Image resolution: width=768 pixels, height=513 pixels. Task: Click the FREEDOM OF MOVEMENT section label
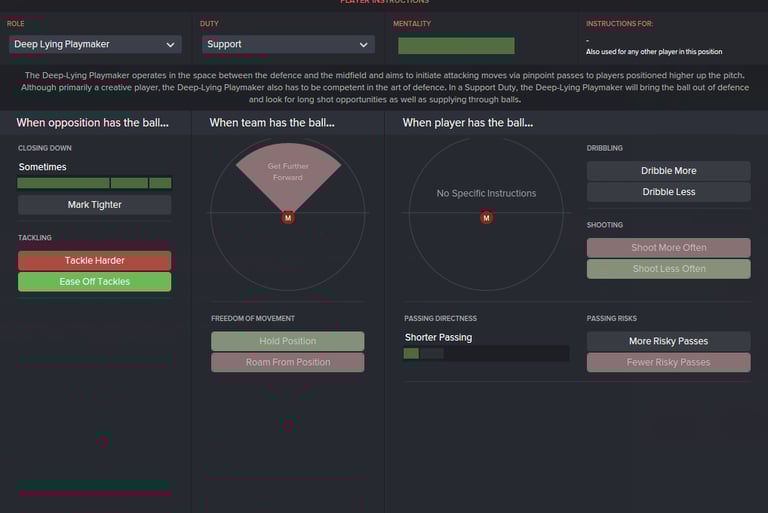click(x=253, y=318)
